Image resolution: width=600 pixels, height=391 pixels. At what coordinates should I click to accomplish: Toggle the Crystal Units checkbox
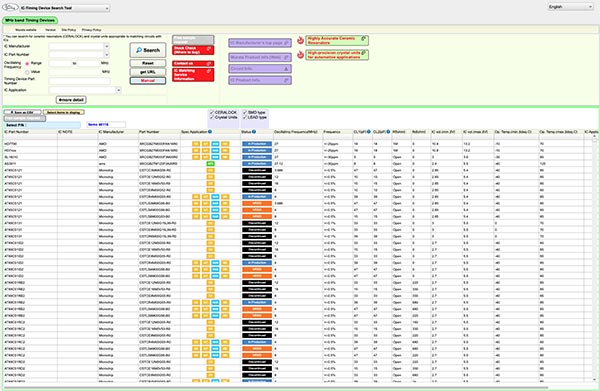[212, 117]
